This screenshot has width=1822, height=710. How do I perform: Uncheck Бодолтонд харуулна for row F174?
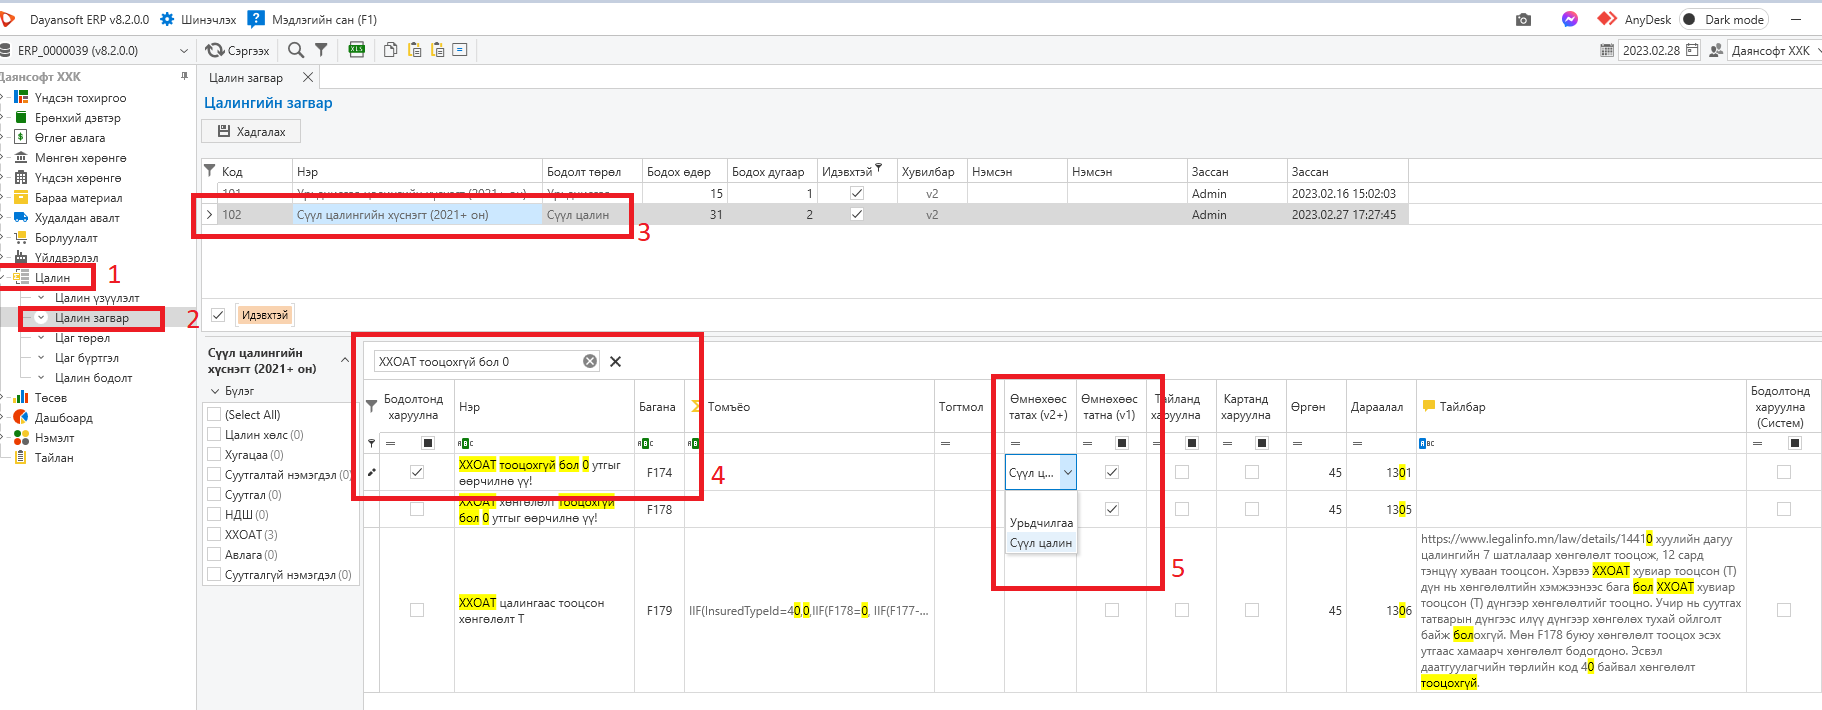click(417, 472)
